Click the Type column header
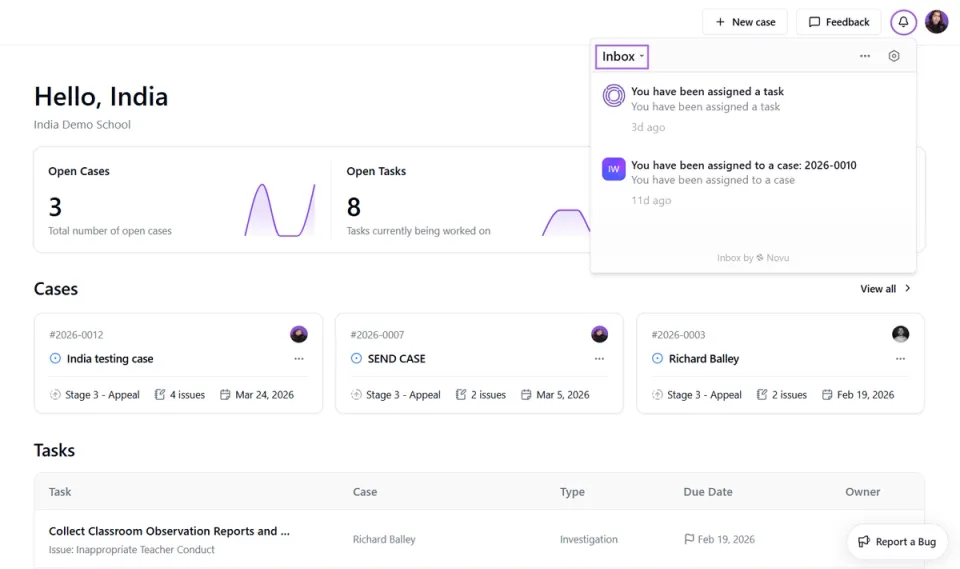Image resolution: width=960 pixels, height=569 pixels. click(x=572, y=492)
